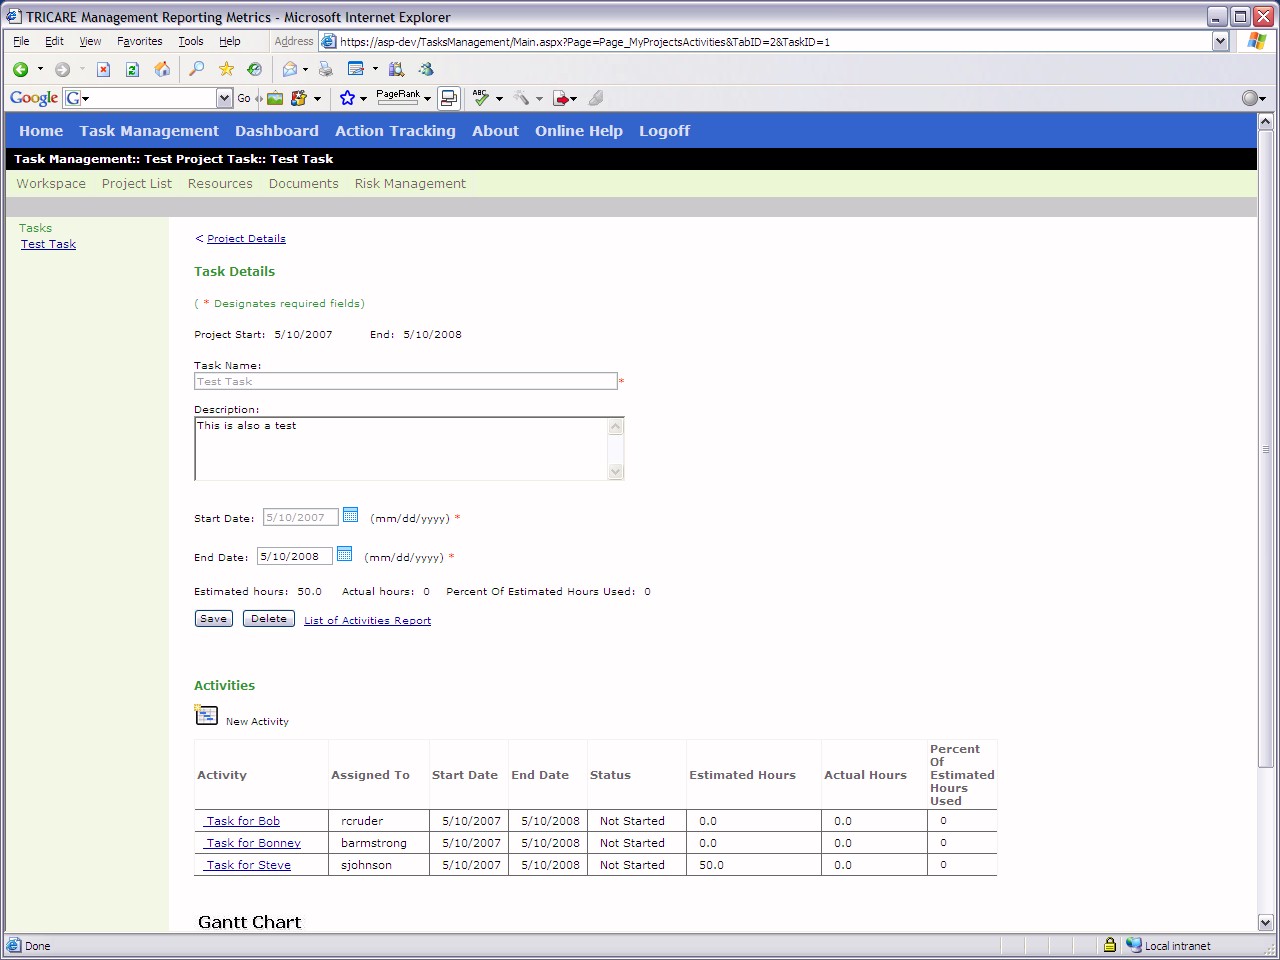
Task: Open the Task for Bonney activity link
Action: coord(253,843)
